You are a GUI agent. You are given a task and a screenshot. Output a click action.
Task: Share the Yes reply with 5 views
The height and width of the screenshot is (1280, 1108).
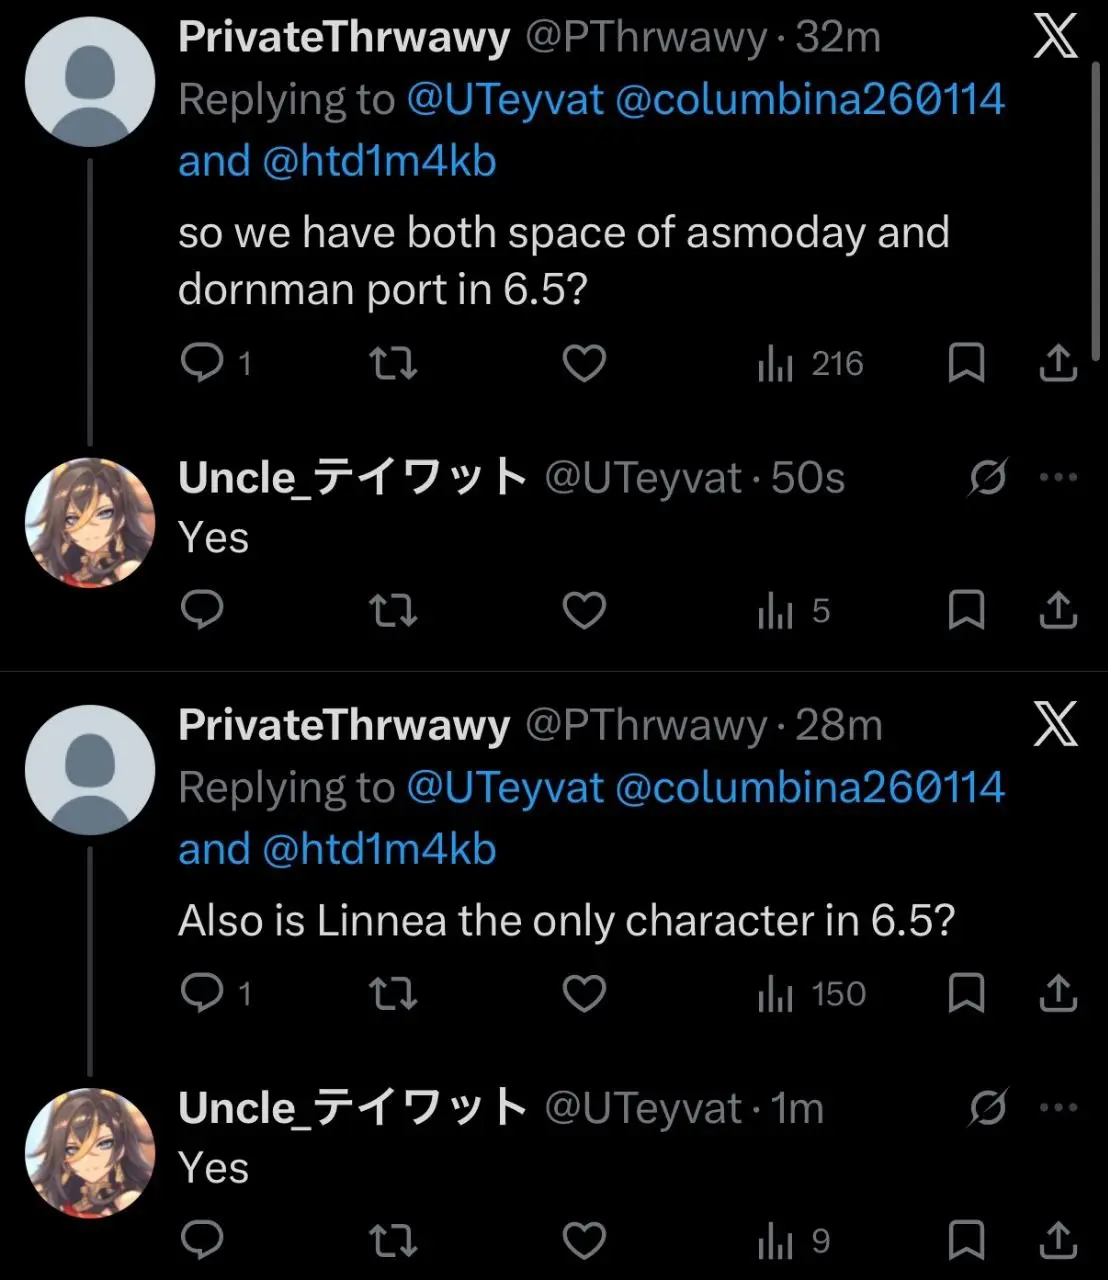tap(1058, 610)
